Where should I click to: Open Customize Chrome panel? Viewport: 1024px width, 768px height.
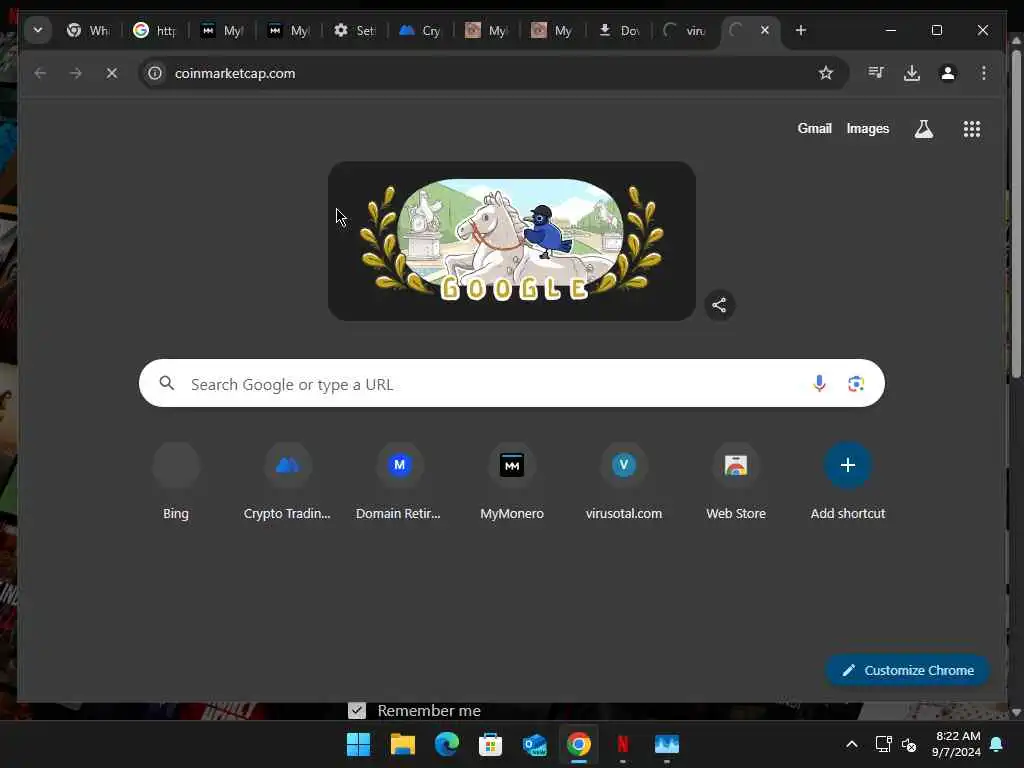click(x=907, y=670)
